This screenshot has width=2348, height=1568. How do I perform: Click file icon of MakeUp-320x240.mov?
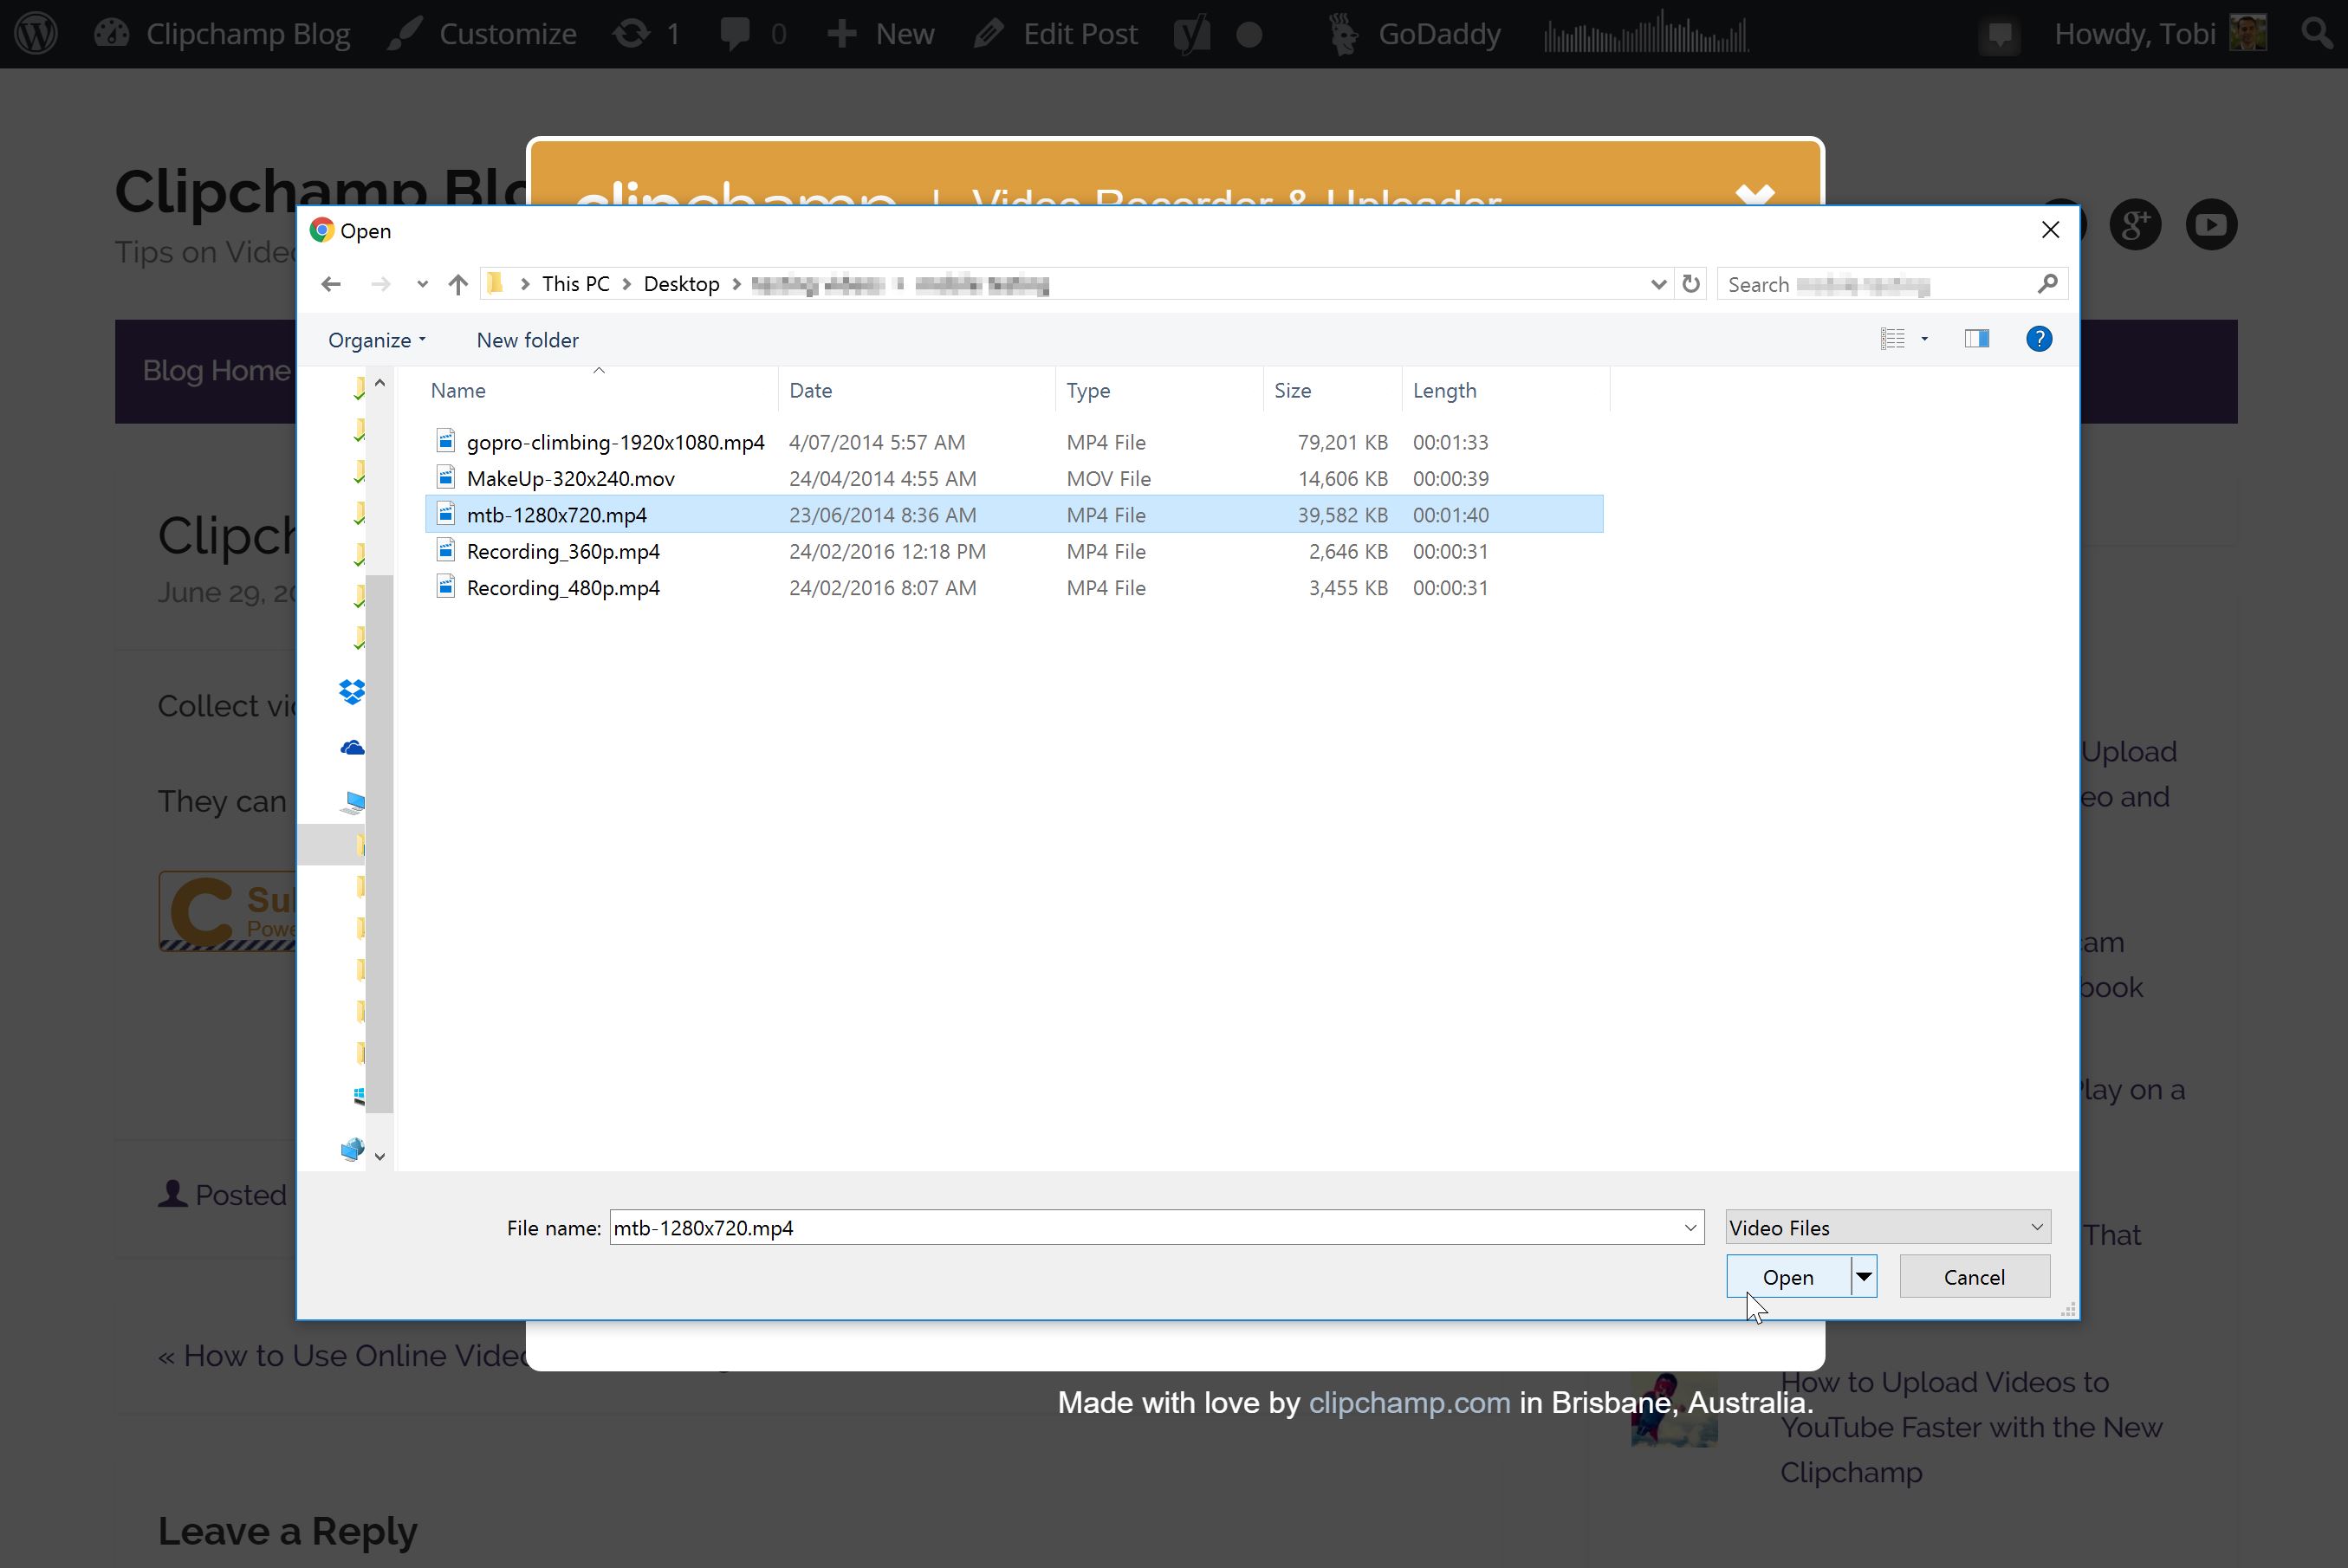[x=446, y=478]
